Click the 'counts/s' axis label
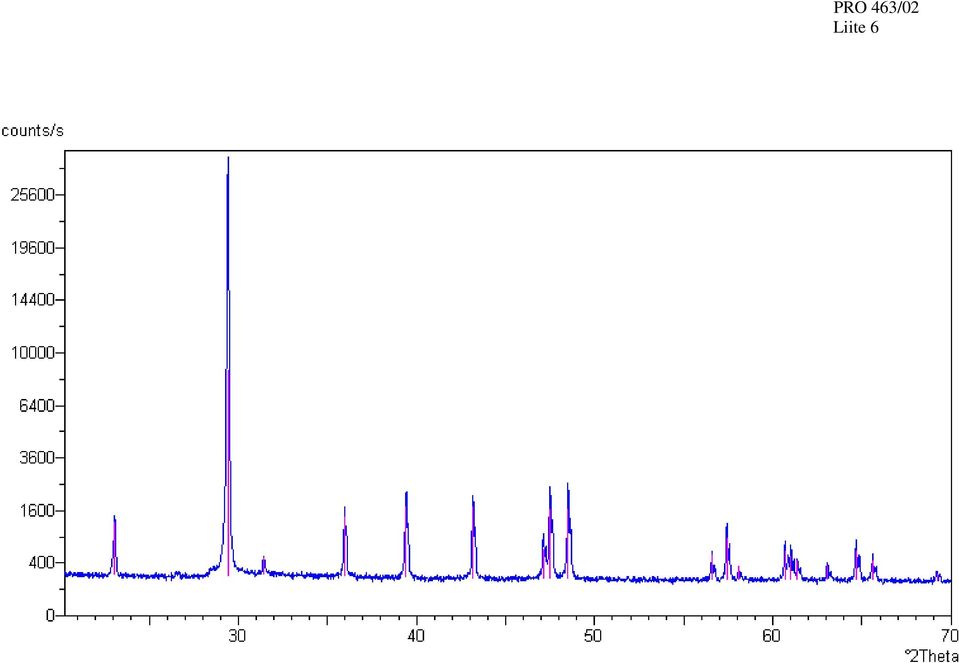The image size is (959, 663). [32, 131]
